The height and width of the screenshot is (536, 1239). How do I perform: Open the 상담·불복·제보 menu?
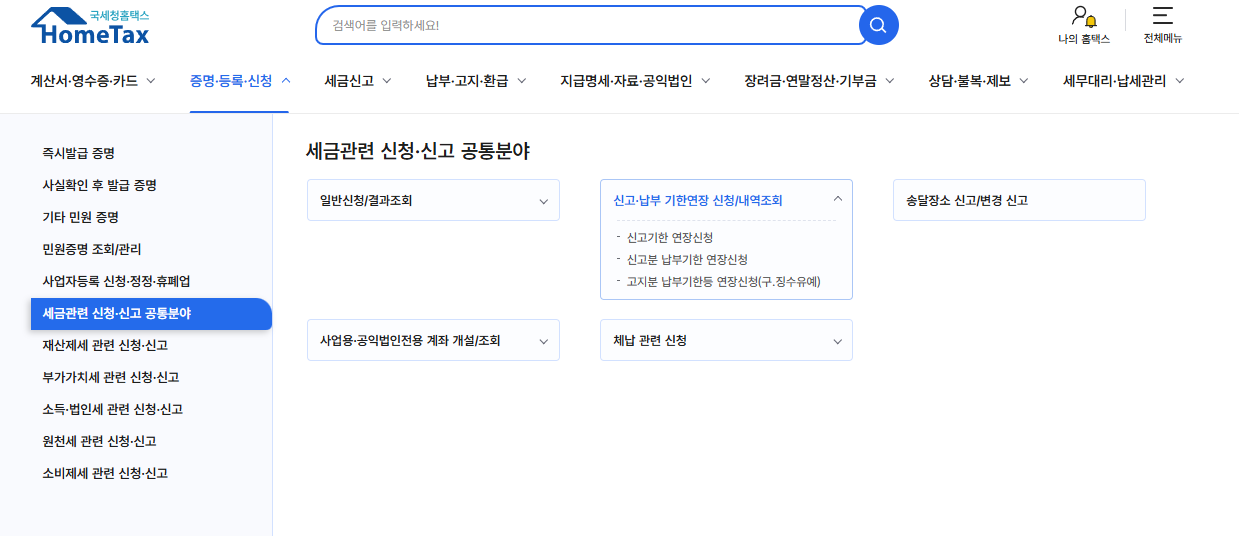click(x=978, y=81)
